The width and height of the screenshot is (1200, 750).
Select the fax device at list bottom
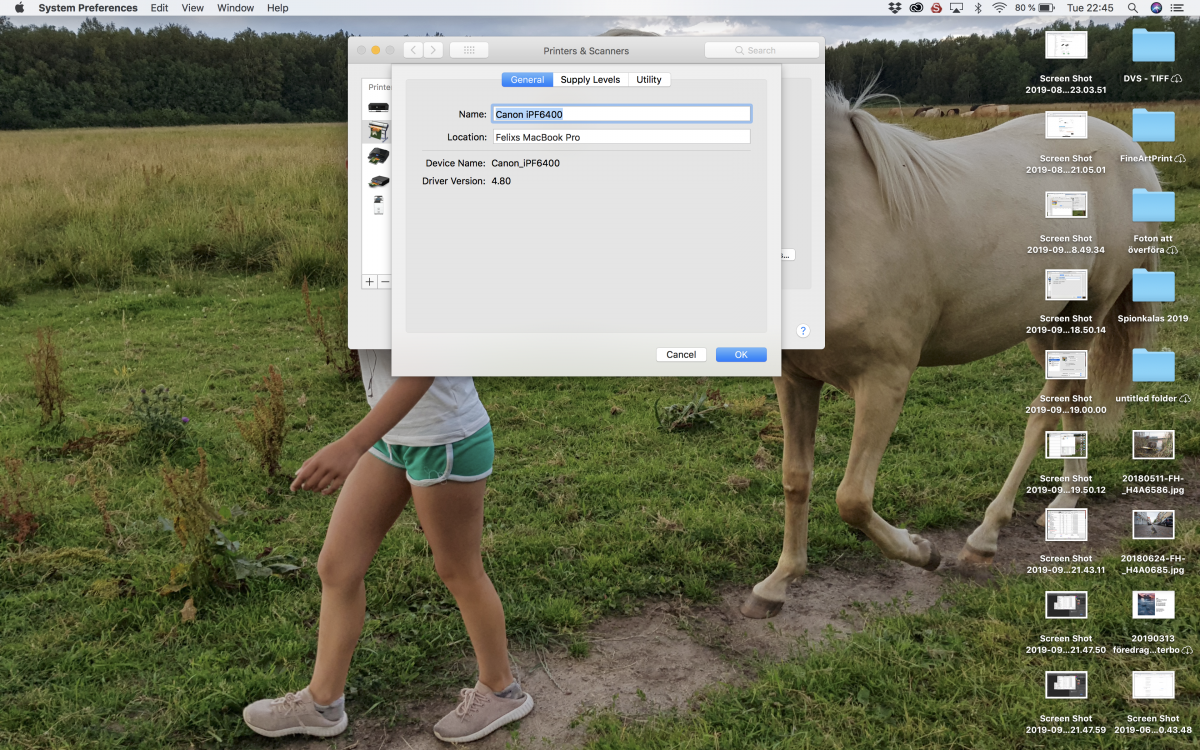(378, 205)
